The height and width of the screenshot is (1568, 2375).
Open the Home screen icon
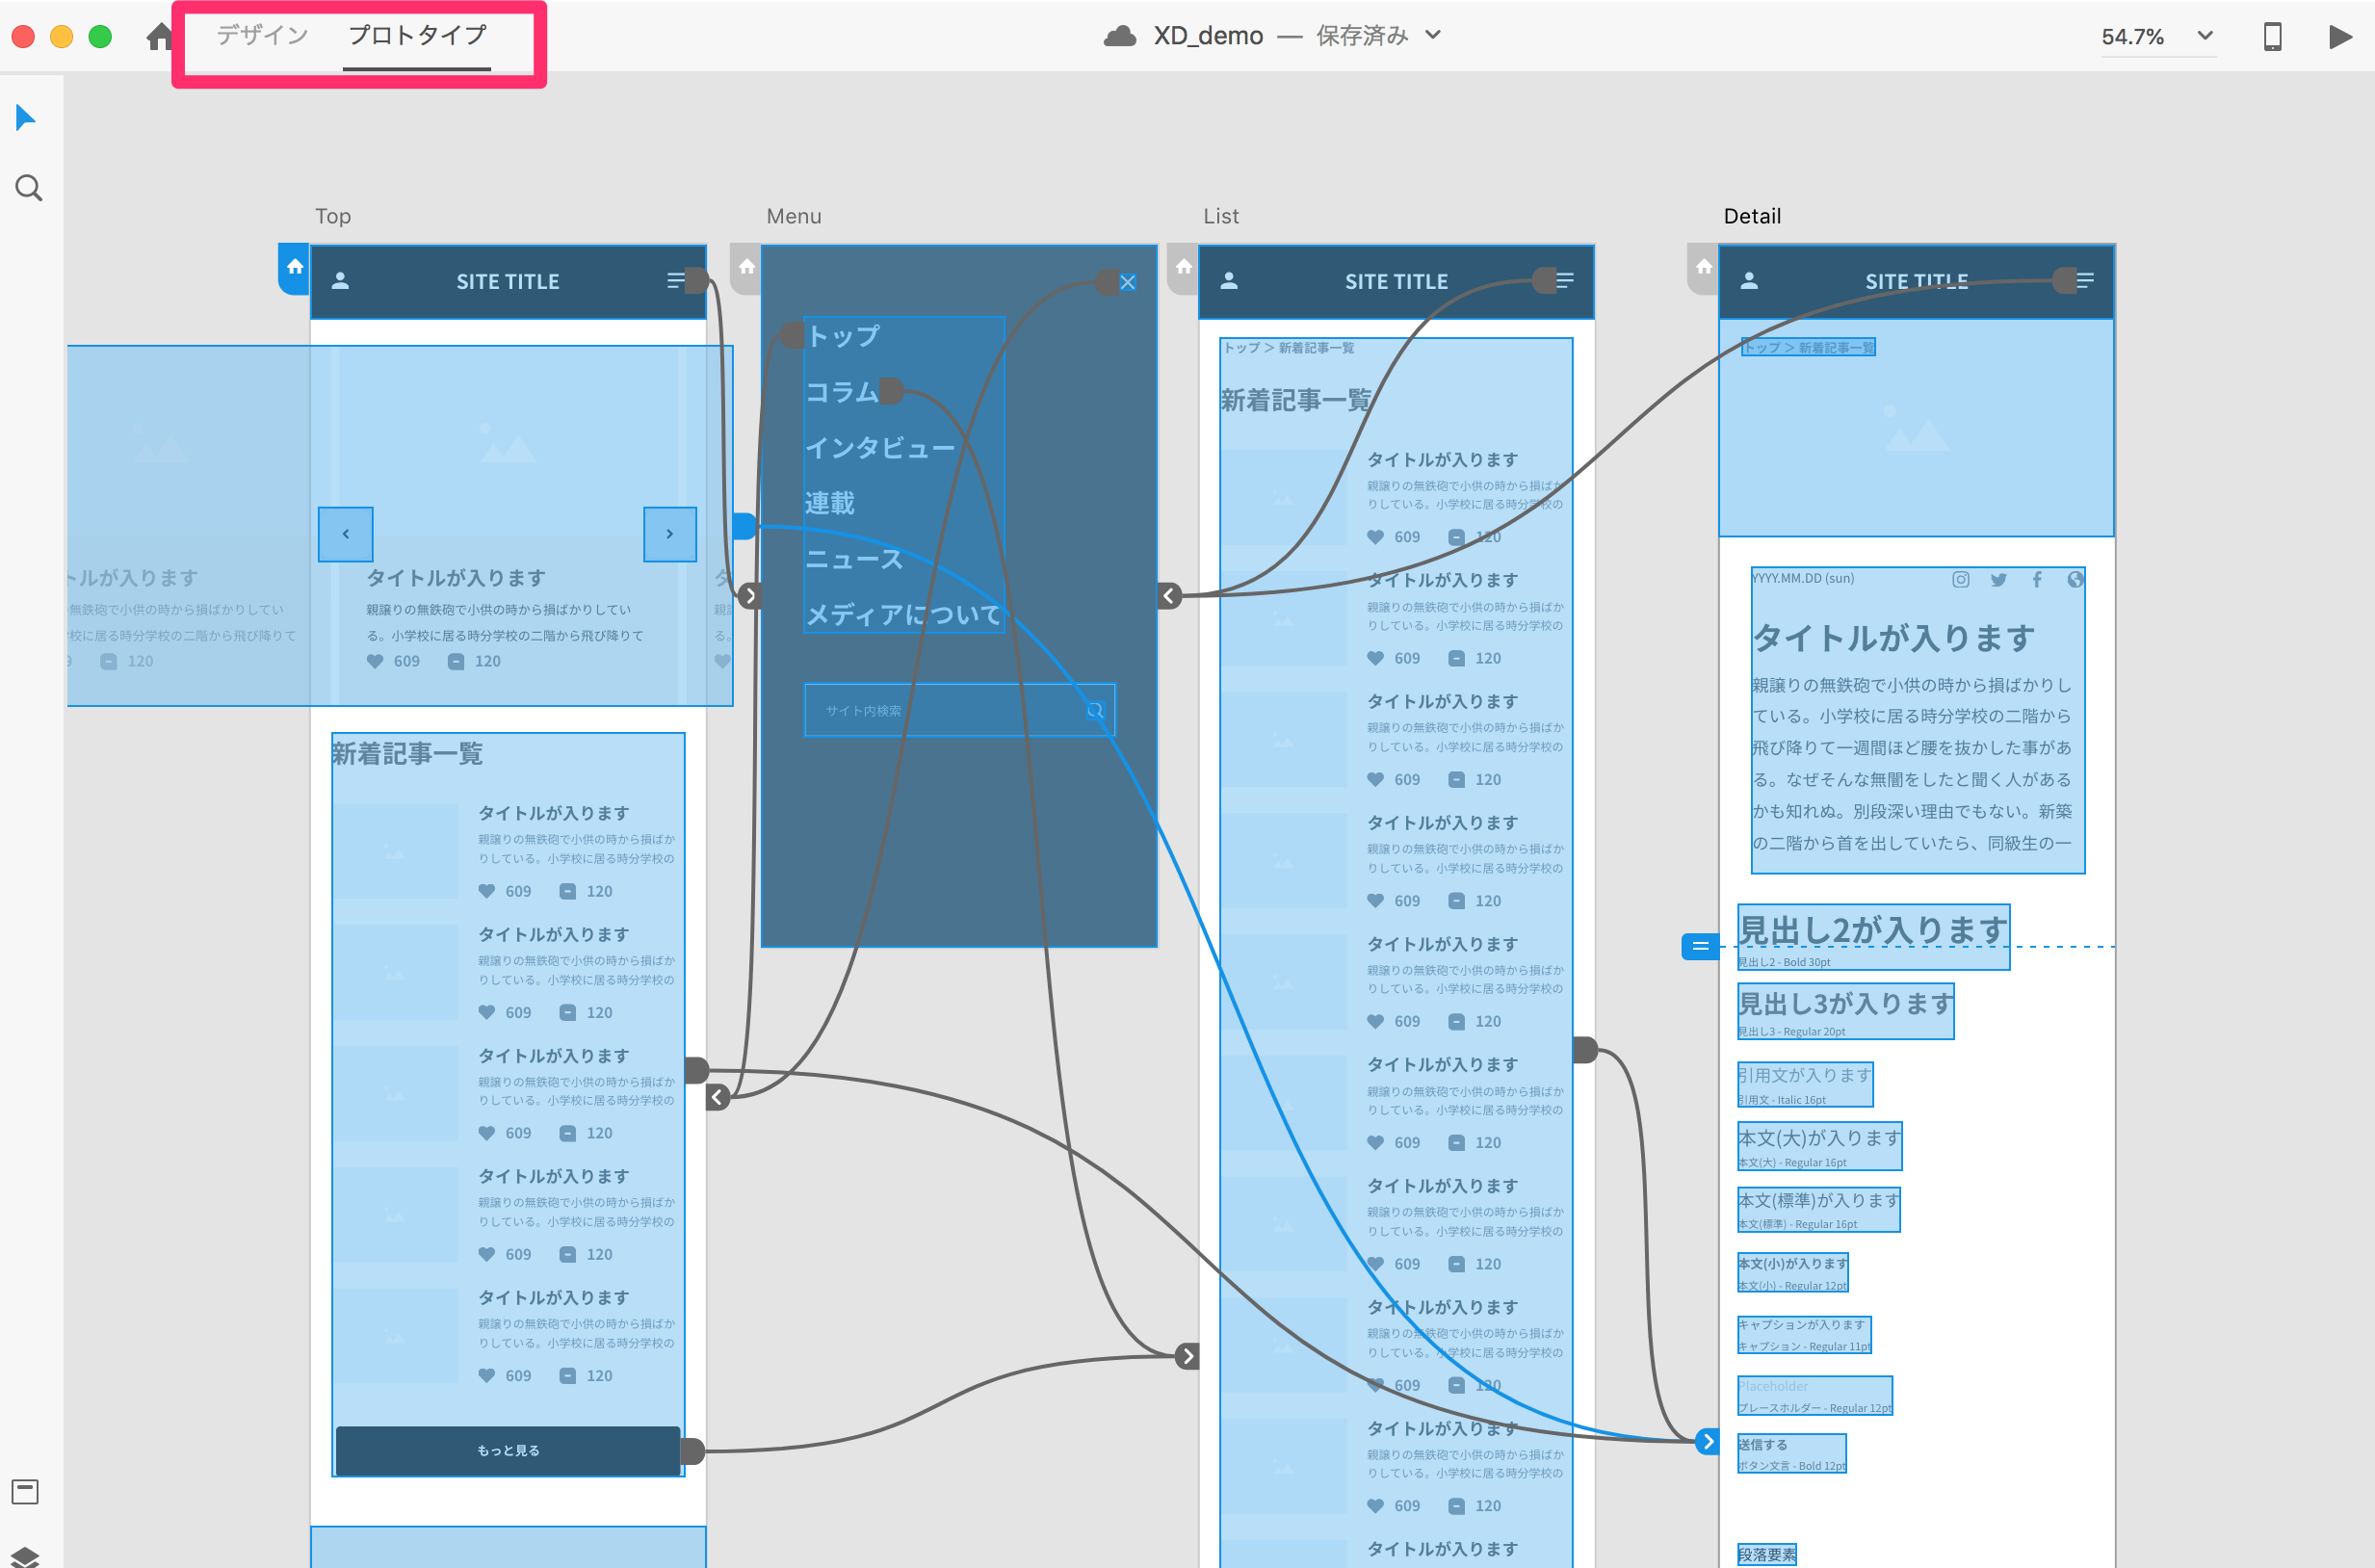tap(159, 37)
